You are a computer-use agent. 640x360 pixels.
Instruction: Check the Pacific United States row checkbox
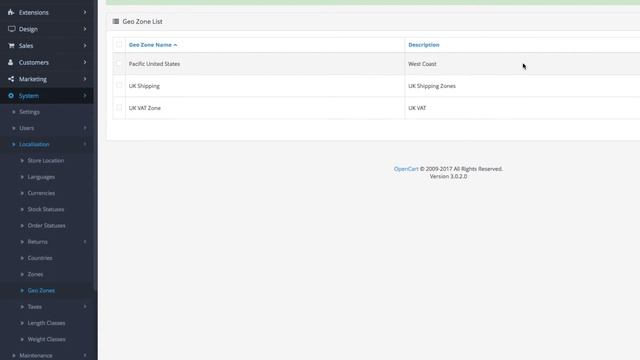(119, 63)
